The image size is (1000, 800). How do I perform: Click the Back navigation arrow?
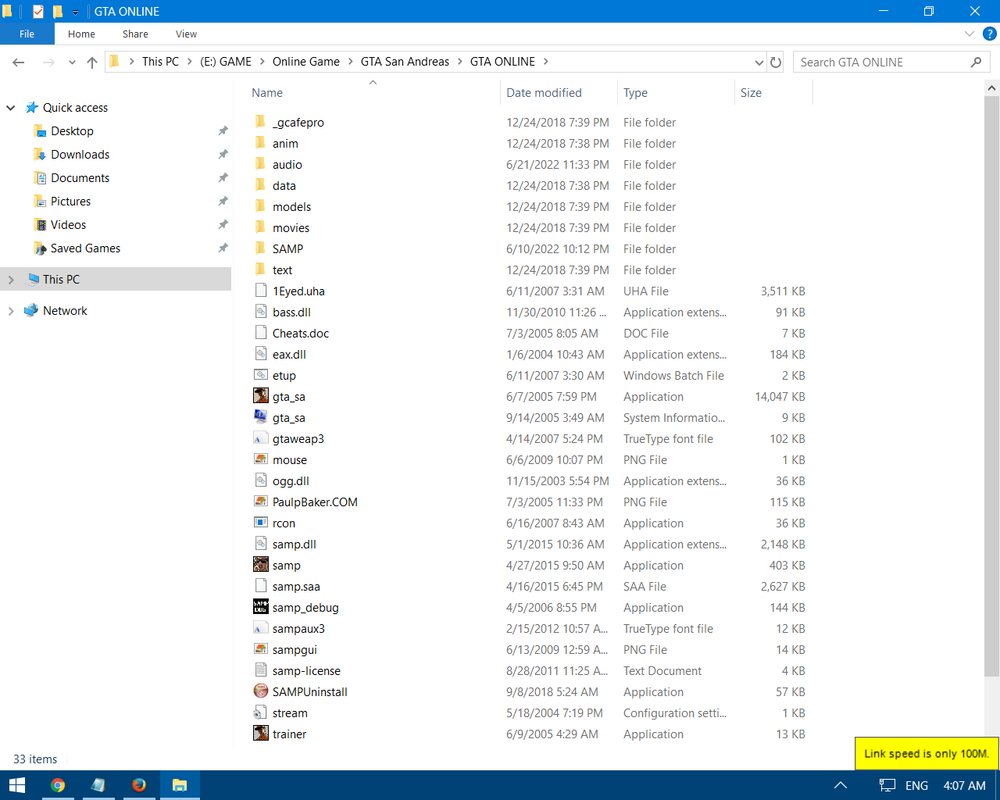pyautogui.click(x=18, y=62)
